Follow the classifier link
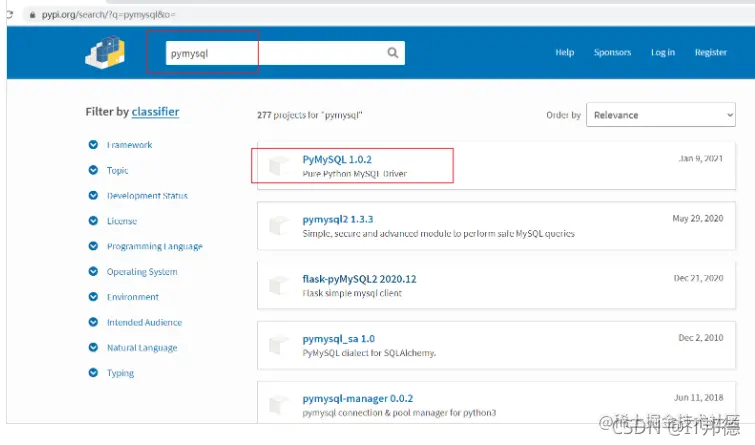755x445 pixels. coord(156,112)
